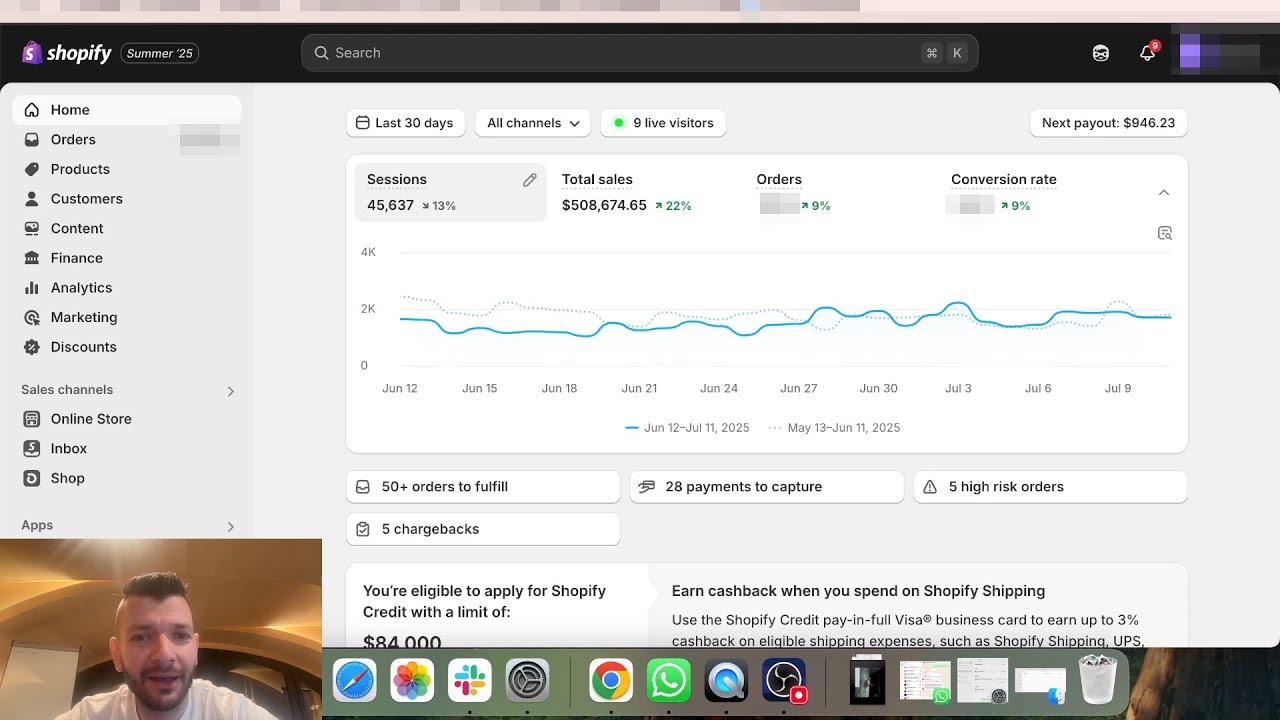Launch Safari from the dock

(x=355, y=681)
